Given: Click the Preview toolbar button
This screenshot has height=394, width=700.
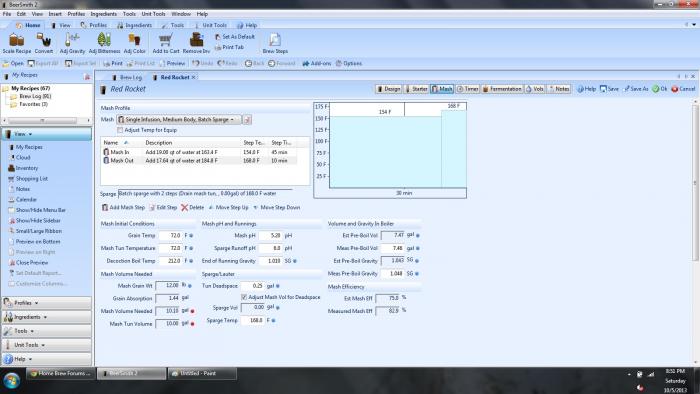Looking at the screenshot, I should [172, 63].
